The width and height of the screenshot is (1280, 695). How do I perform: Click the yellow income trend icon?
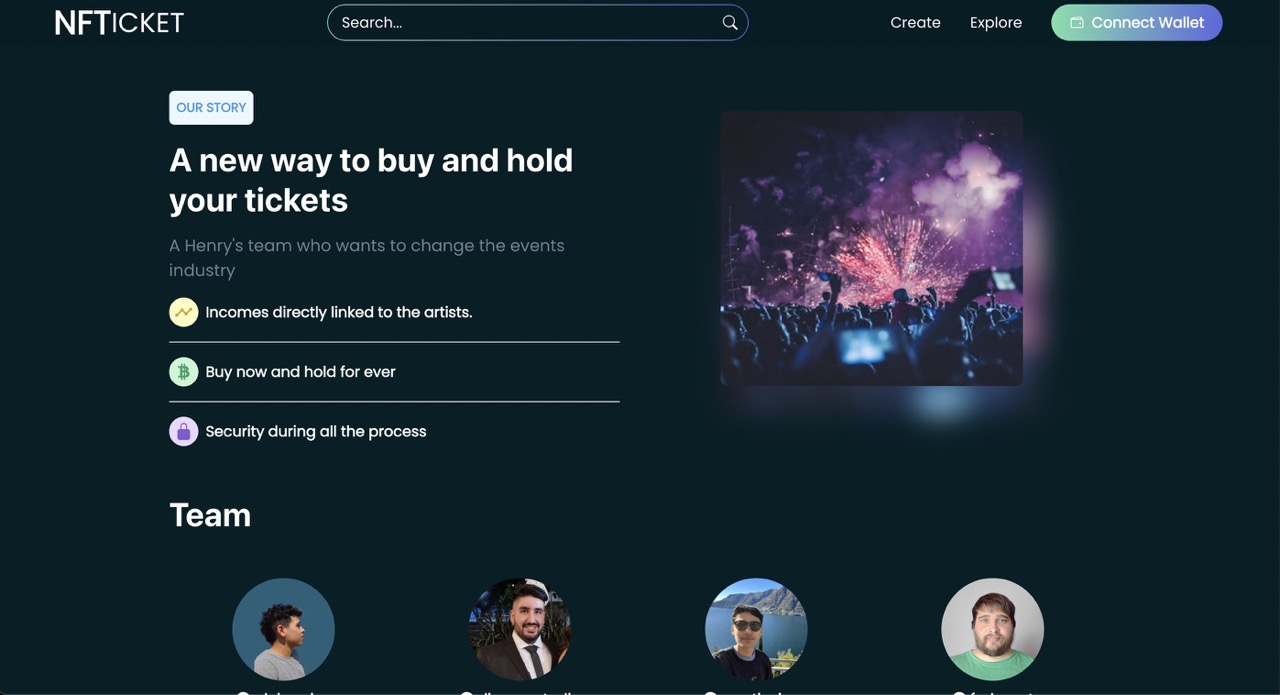tap(183, 312)
